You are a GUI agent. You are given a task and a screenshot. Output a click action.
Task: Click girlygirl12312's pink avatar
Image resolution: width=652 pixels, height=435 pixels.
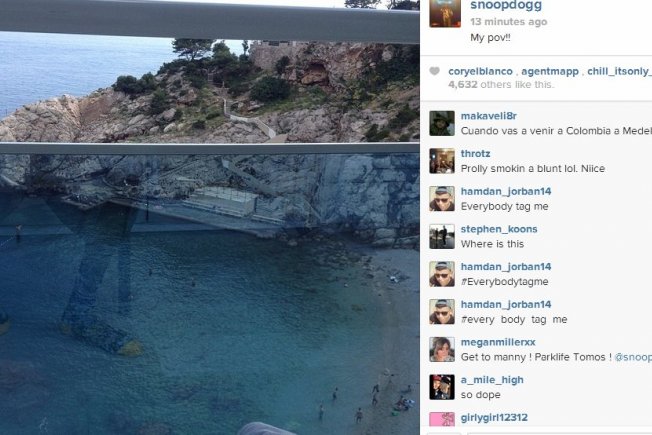point(442,419)
